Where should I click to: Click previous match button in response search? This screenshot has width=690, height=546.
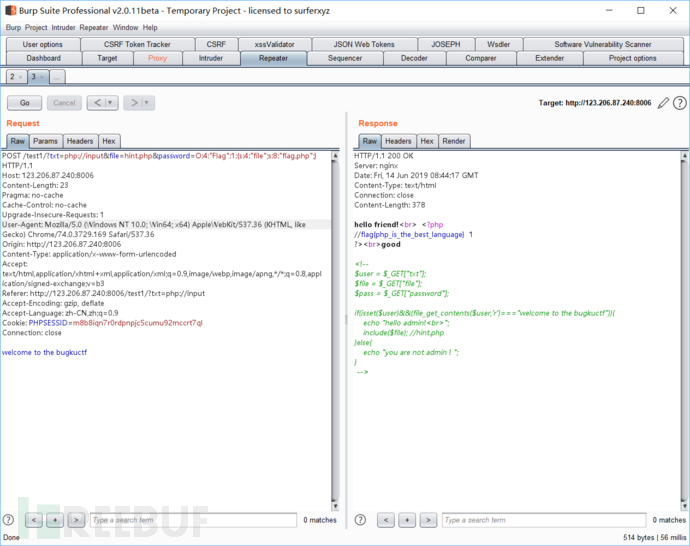(386, 520)
